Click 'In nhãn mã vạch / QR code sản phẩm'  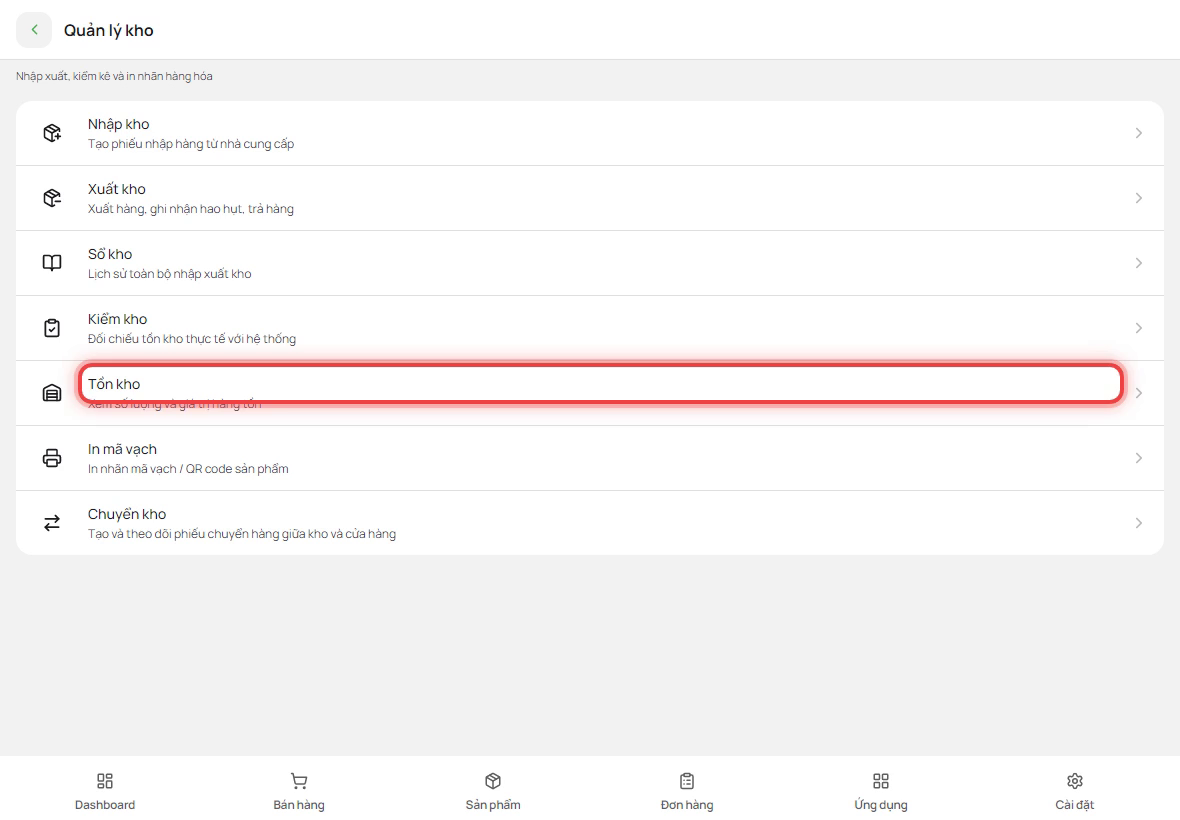click(x=188, y=469)
